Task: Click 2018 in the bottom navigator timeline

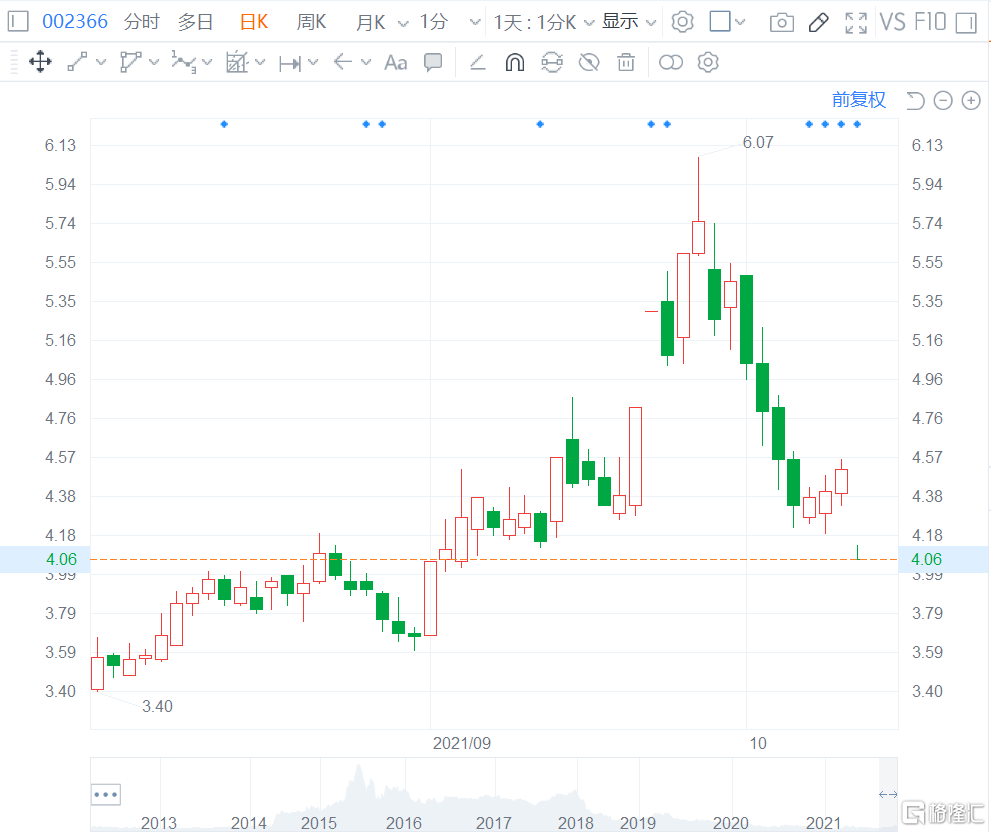Action: pyautogui.click(x=575, y=823)
